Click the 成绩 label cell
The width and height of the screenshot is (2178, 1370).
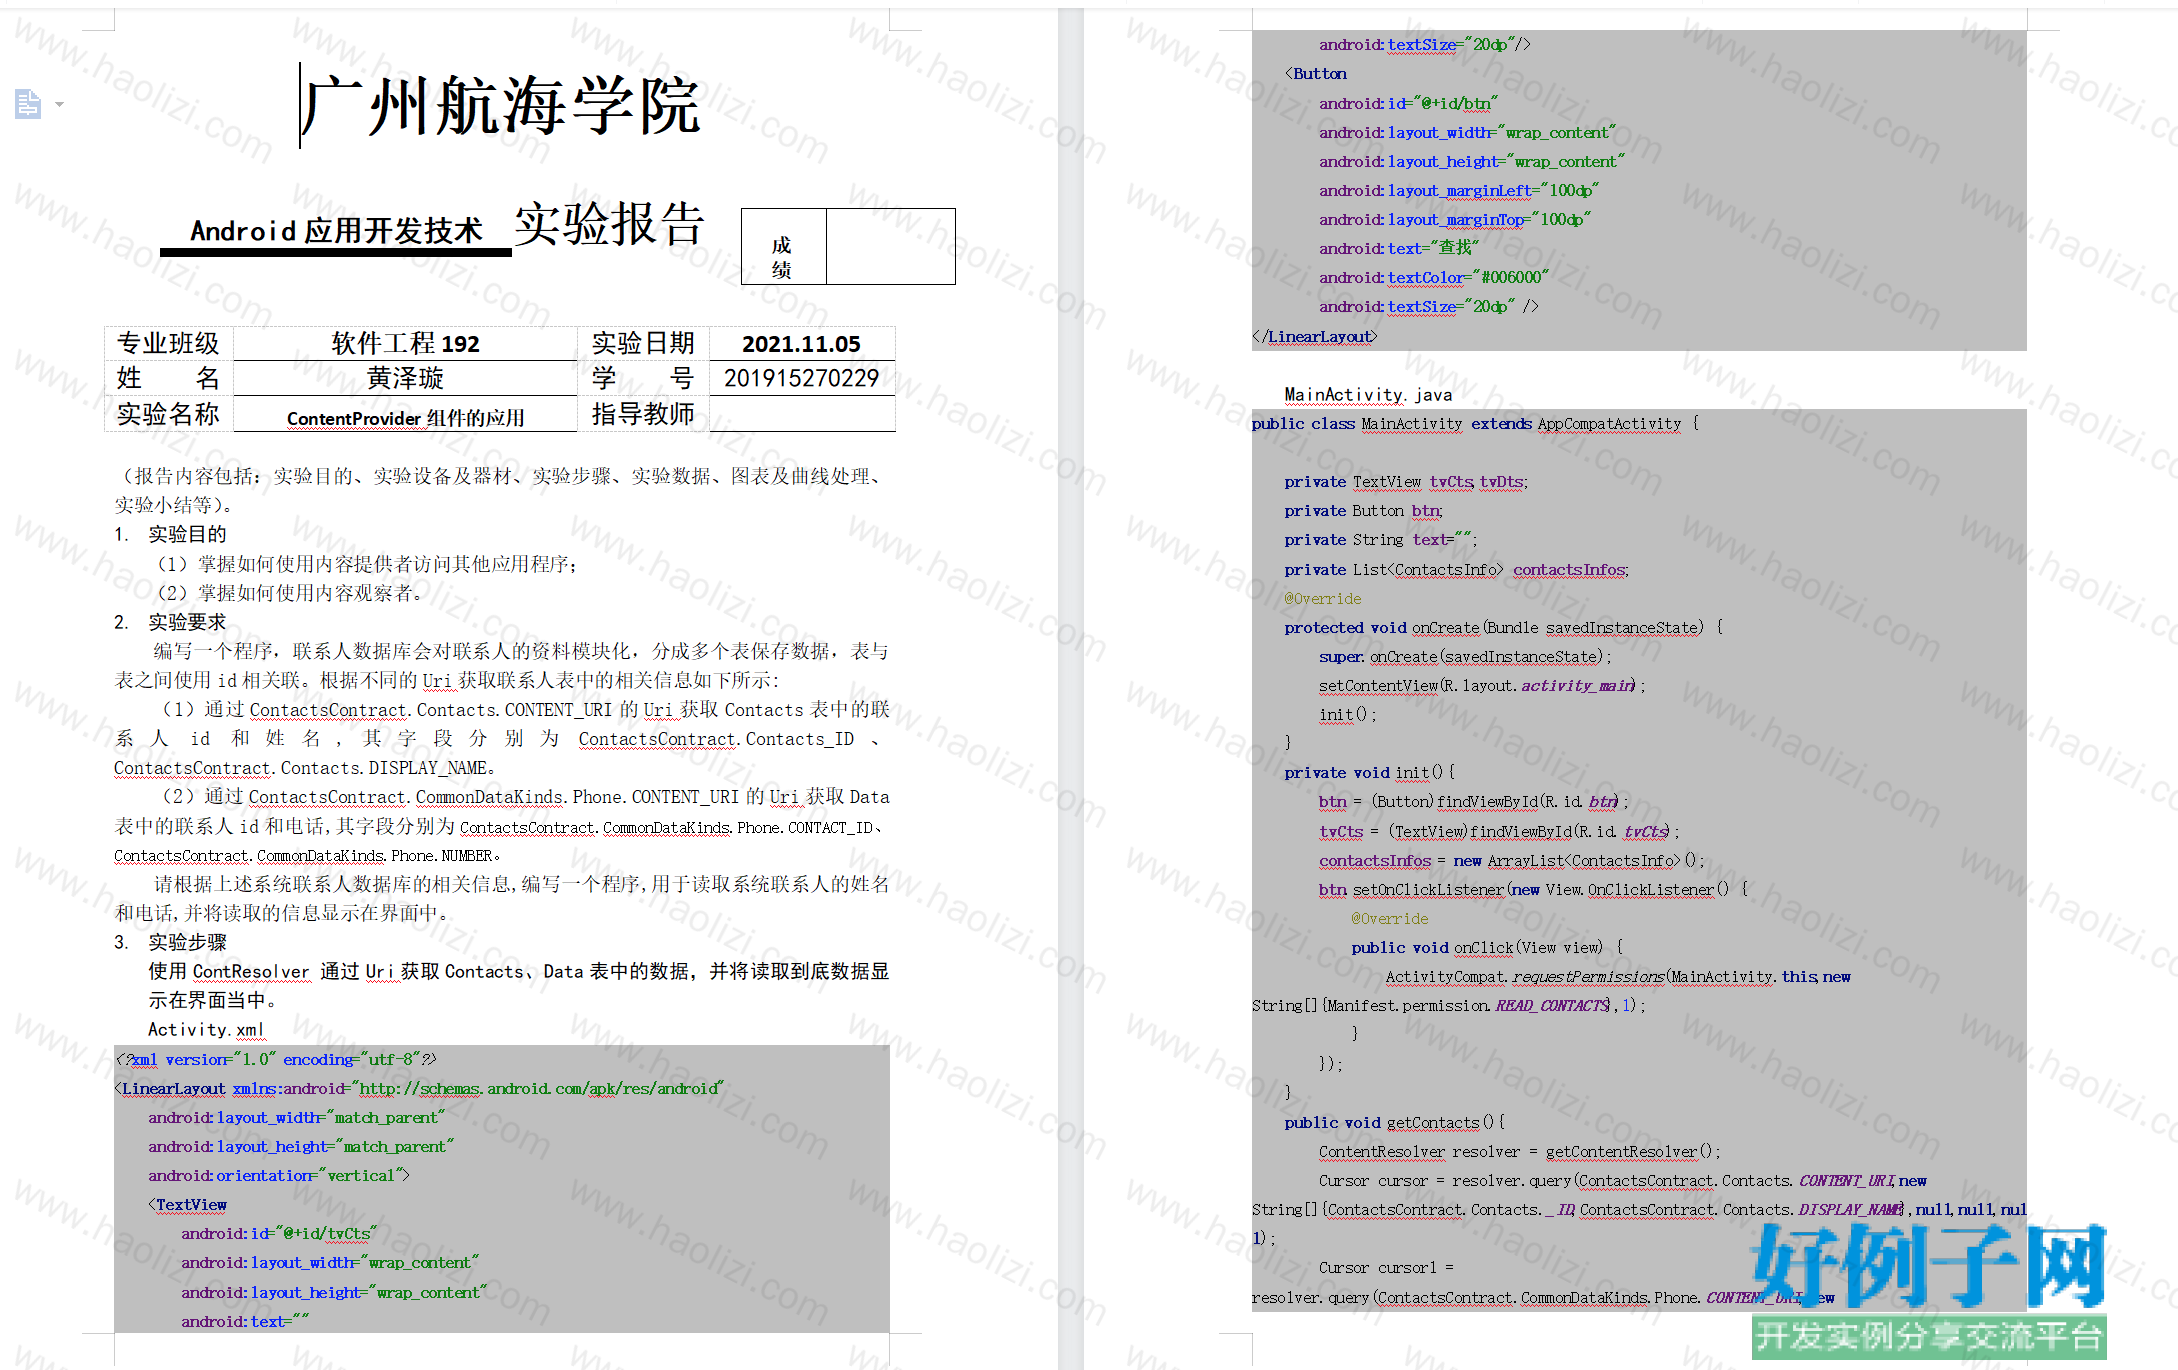(783, 246)
